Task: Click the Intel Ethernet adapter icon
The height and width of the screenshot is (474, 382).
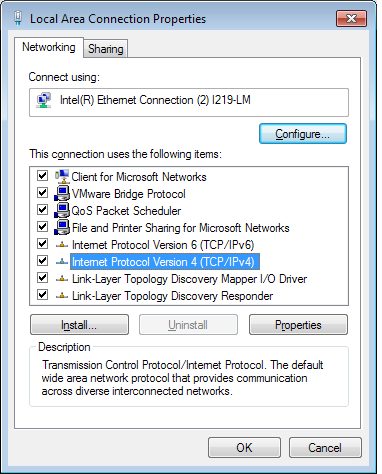Action: (44, 101)
